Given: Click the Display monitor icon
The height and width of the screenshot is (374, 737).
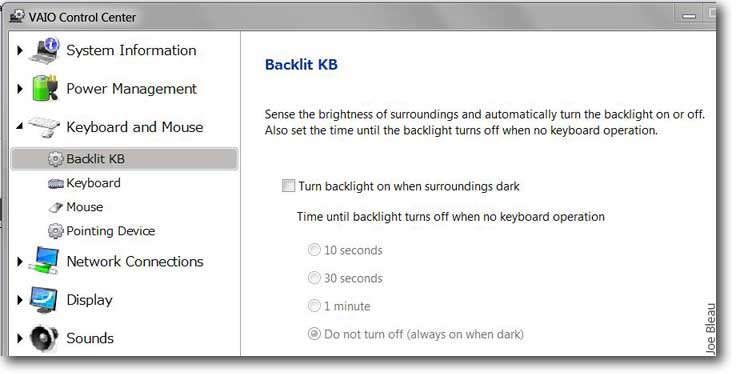Looking at the screenshot, I should (x=44, y=300).
